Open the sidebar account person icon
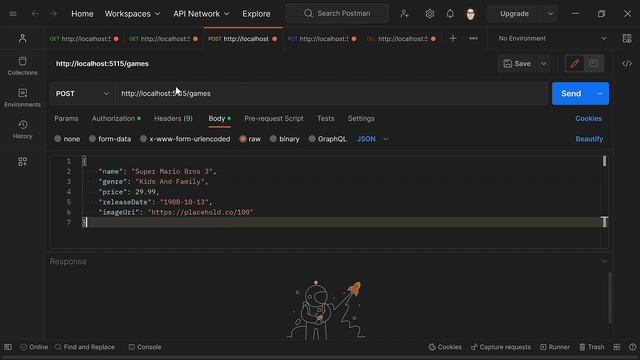Image resolution: width=640 pixels, height=360 pixels. [22, 38]
